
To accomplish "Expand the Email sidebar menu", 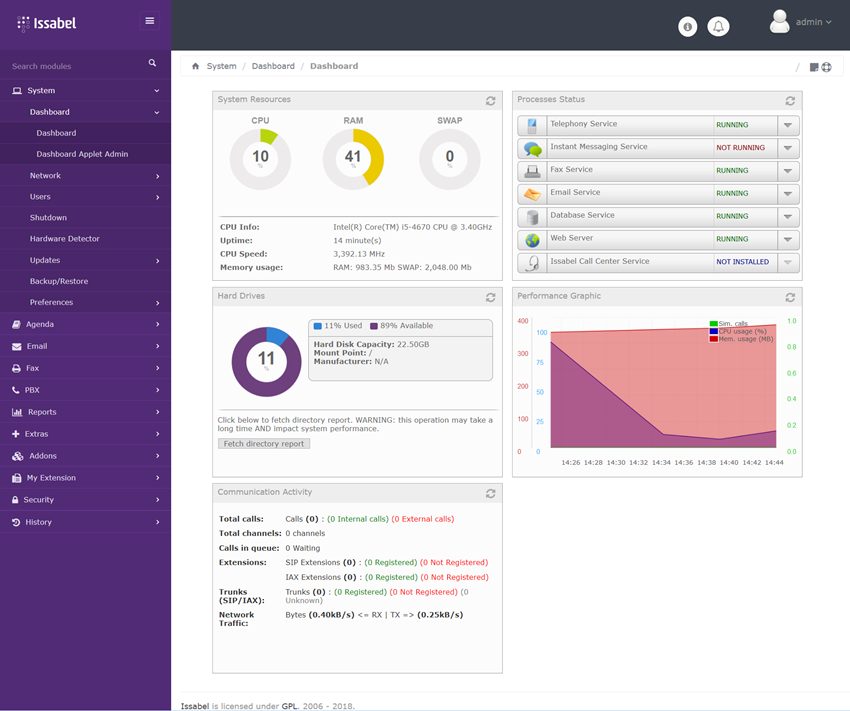I will 85,346.
